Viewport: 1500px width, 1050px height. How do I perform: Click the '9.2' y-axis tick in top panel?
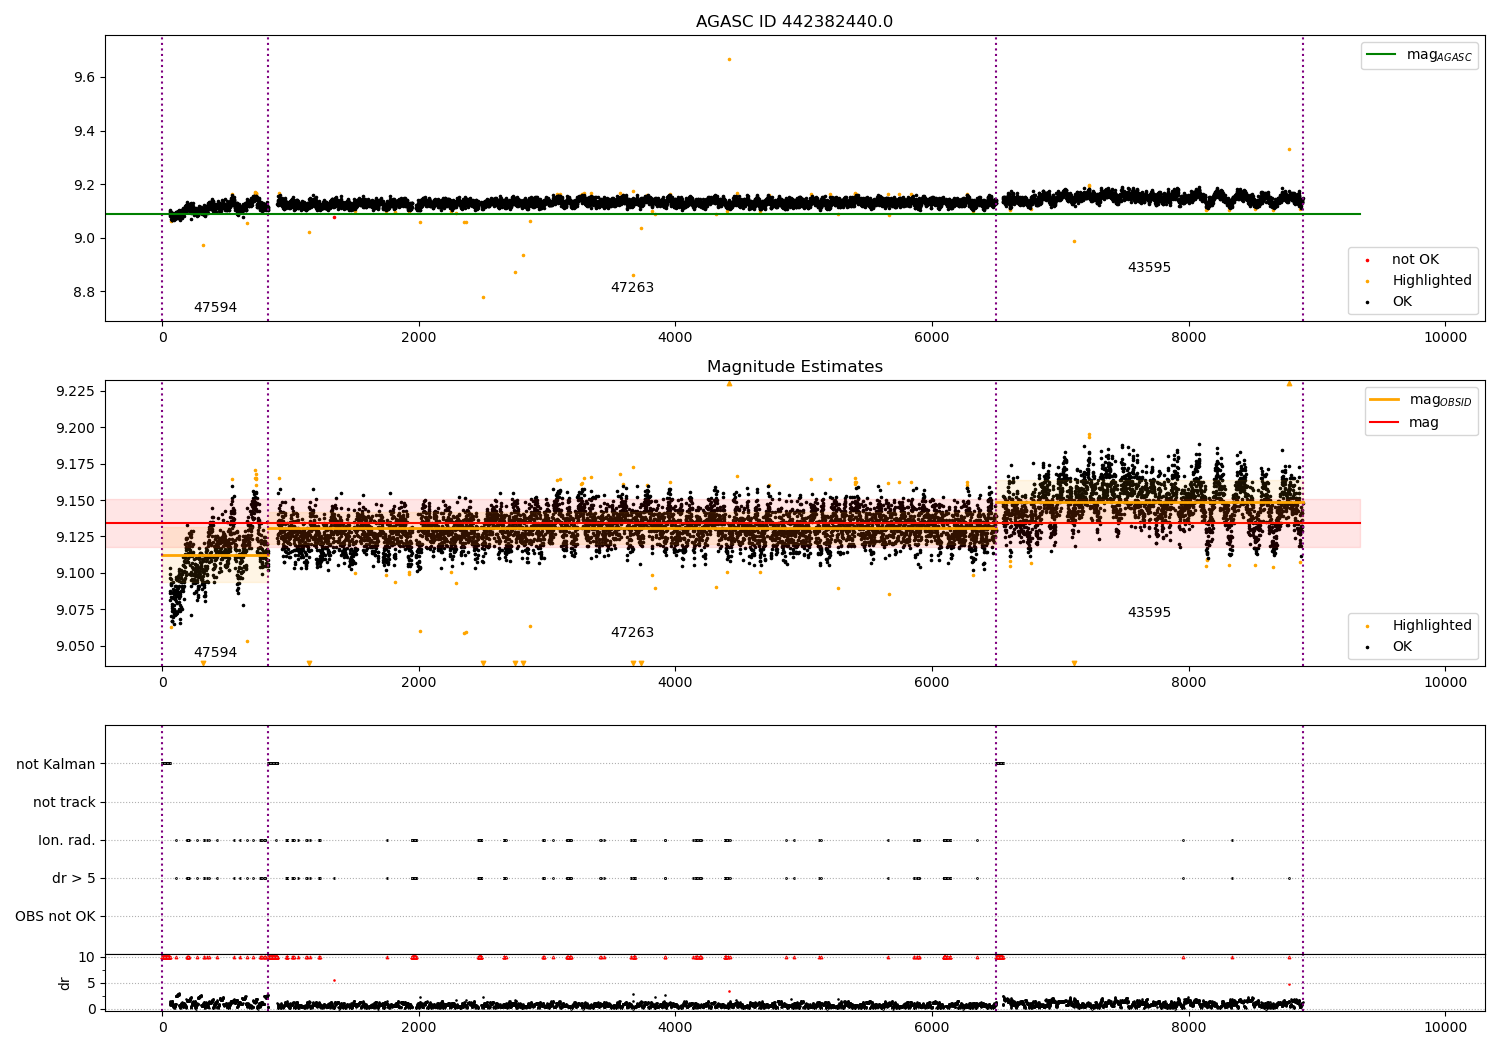[x=85, y=185]
